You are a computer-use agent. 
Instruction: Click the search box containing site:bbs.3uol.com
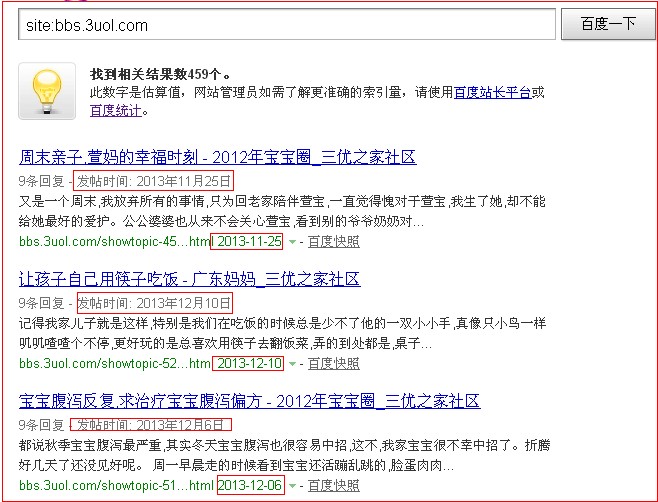(x=287, y=25)
